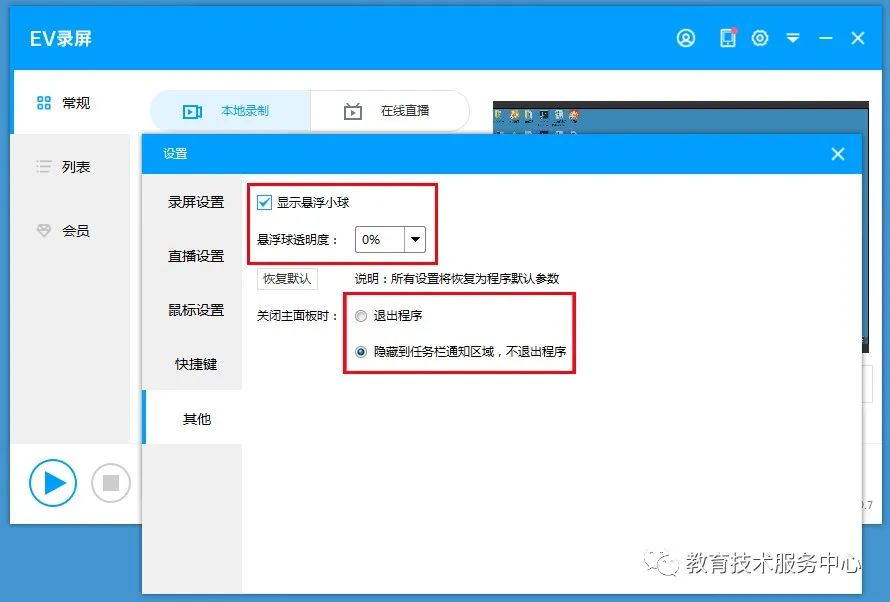This screenshot has width=890, height=602.
Task: Click the 恢复默认 button
Action: click(x=287, y=279)
